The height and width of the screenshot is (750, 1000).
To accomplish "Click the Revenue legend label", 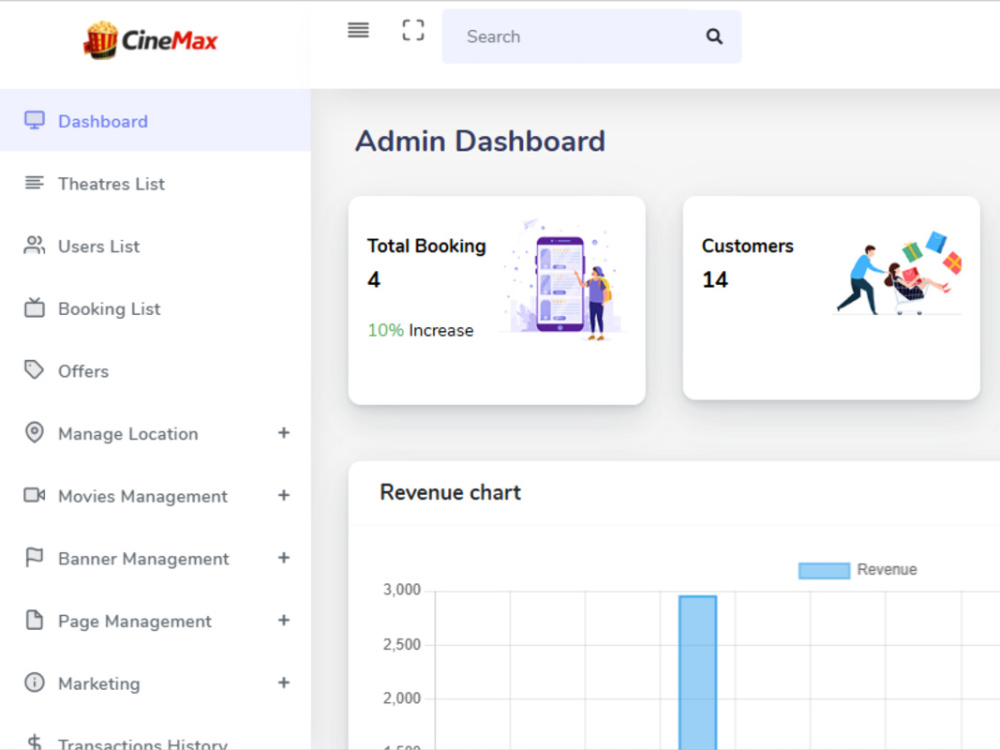I will [886, 570].
